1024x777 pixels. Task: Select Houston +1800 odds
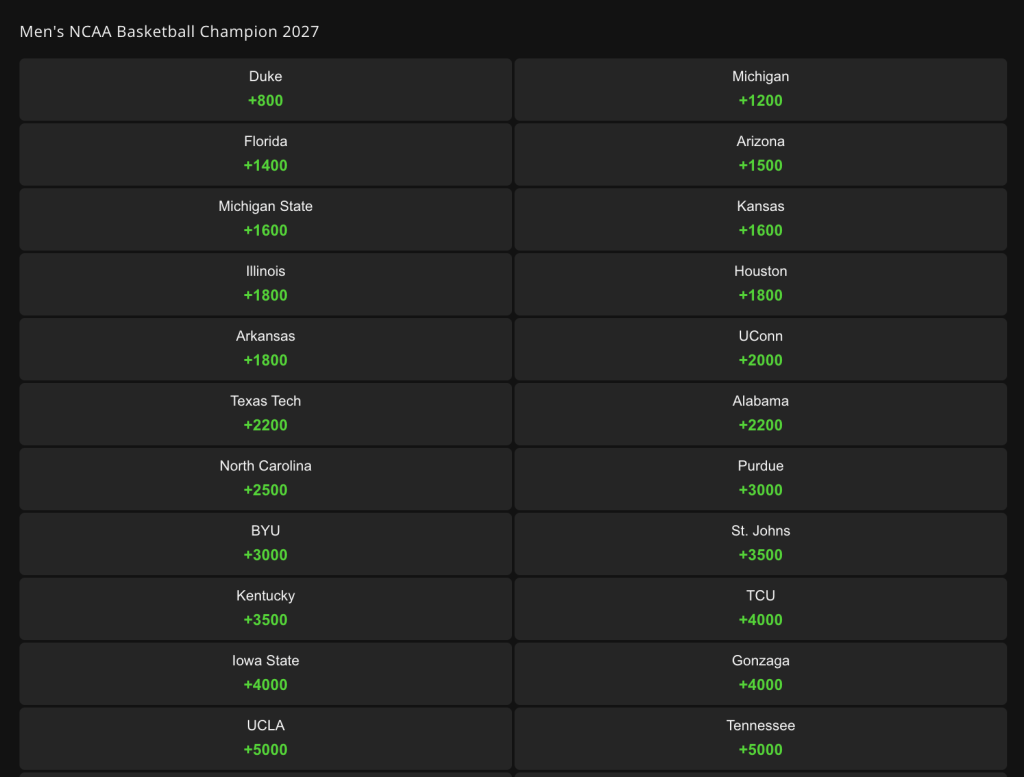(760, 284)
